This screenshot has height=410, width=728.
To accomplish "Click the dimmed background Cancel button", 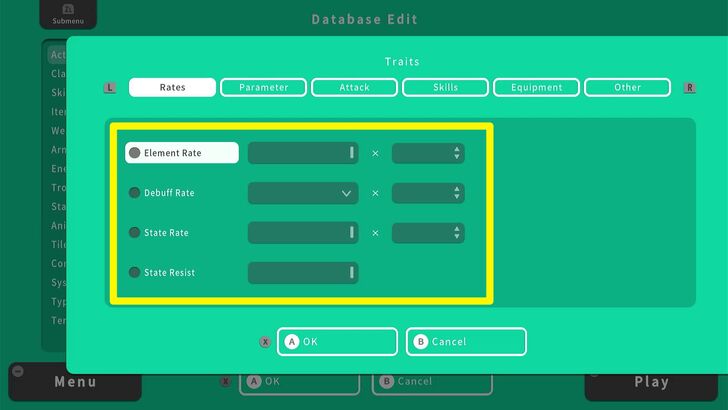I will pyautogui.click(x=432, y=384).
